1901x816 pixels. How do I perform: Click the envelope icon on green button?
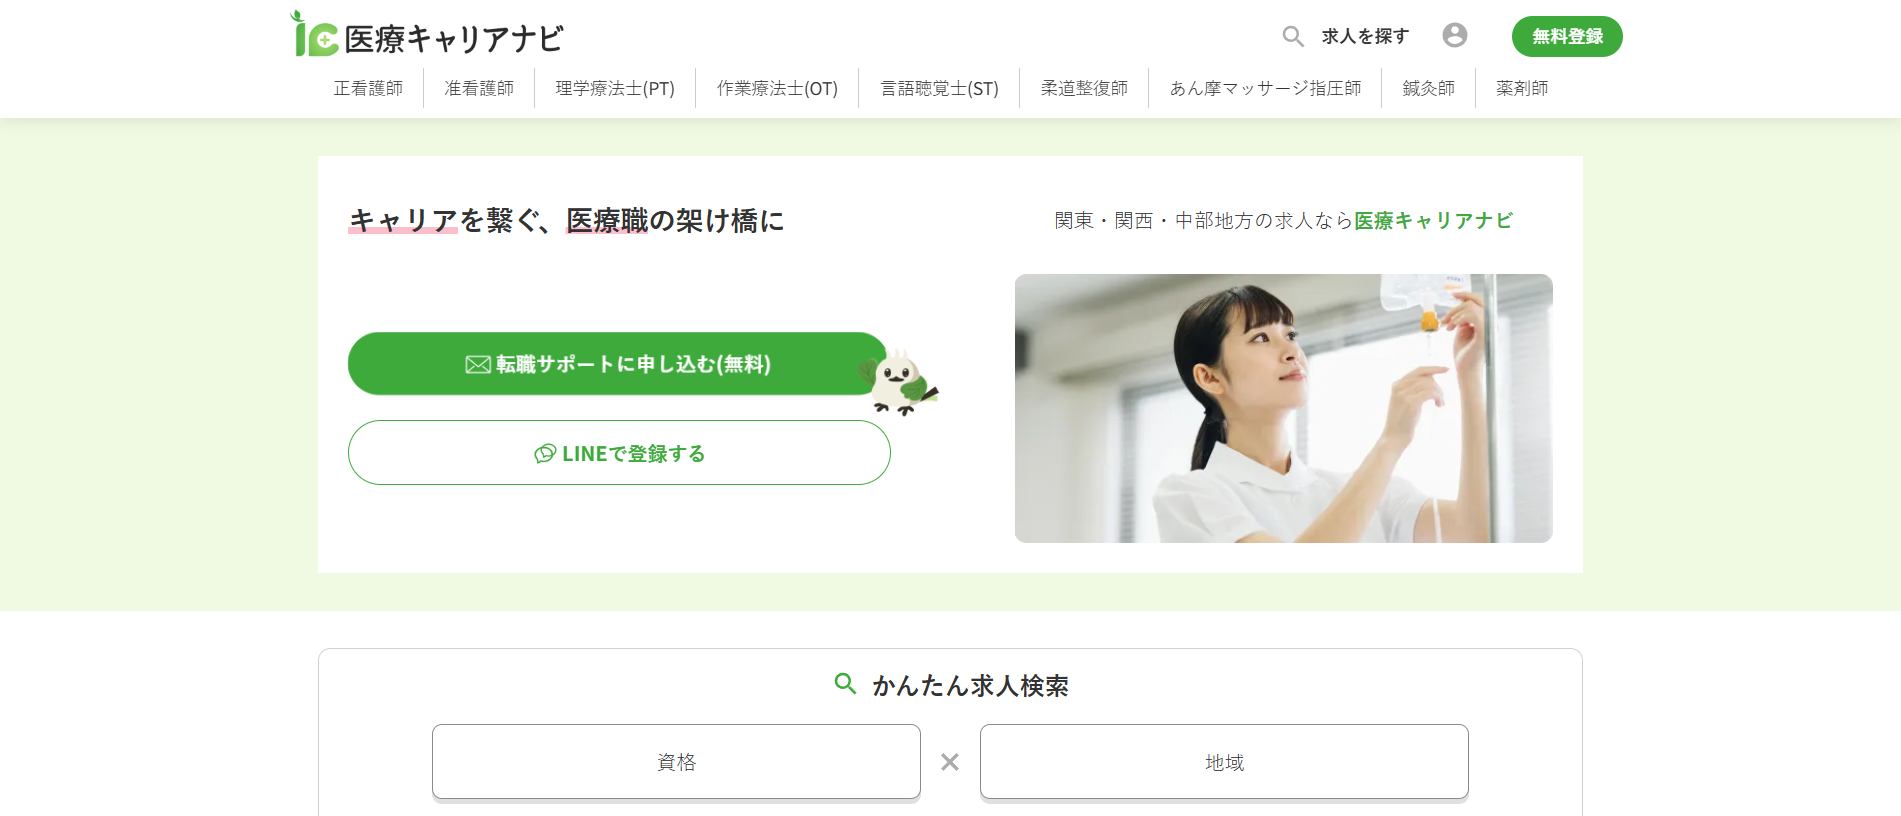[x=478, y=365]
